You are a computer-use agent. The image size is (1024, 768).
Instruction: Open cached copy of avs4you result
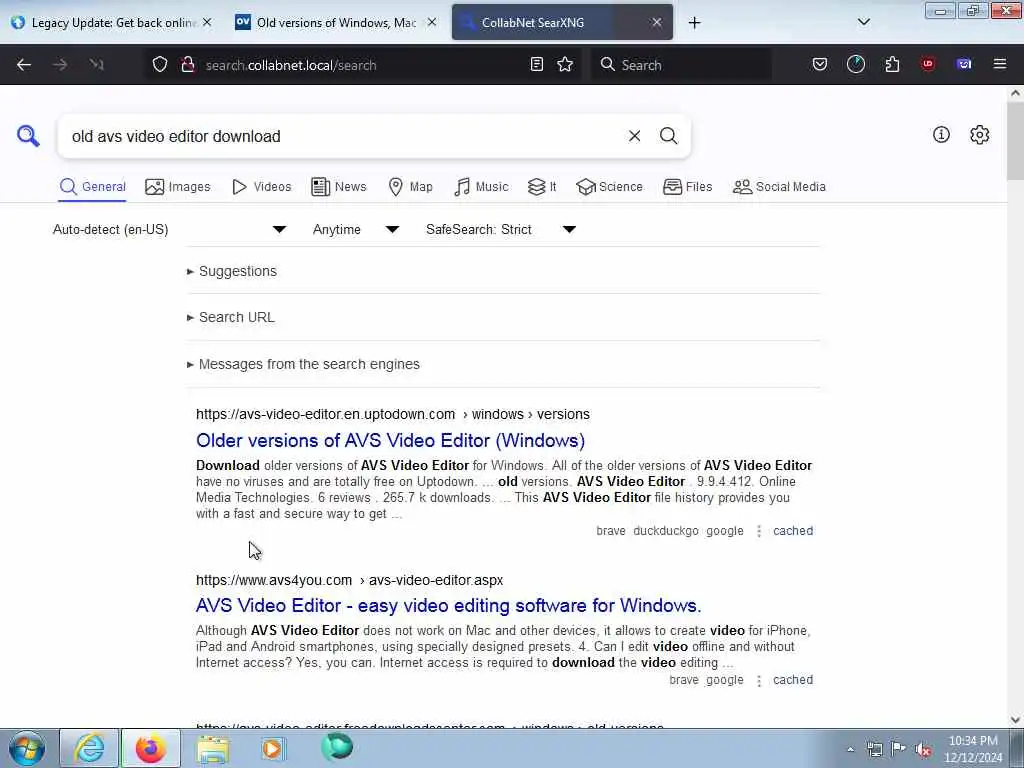tap(793, 680)
